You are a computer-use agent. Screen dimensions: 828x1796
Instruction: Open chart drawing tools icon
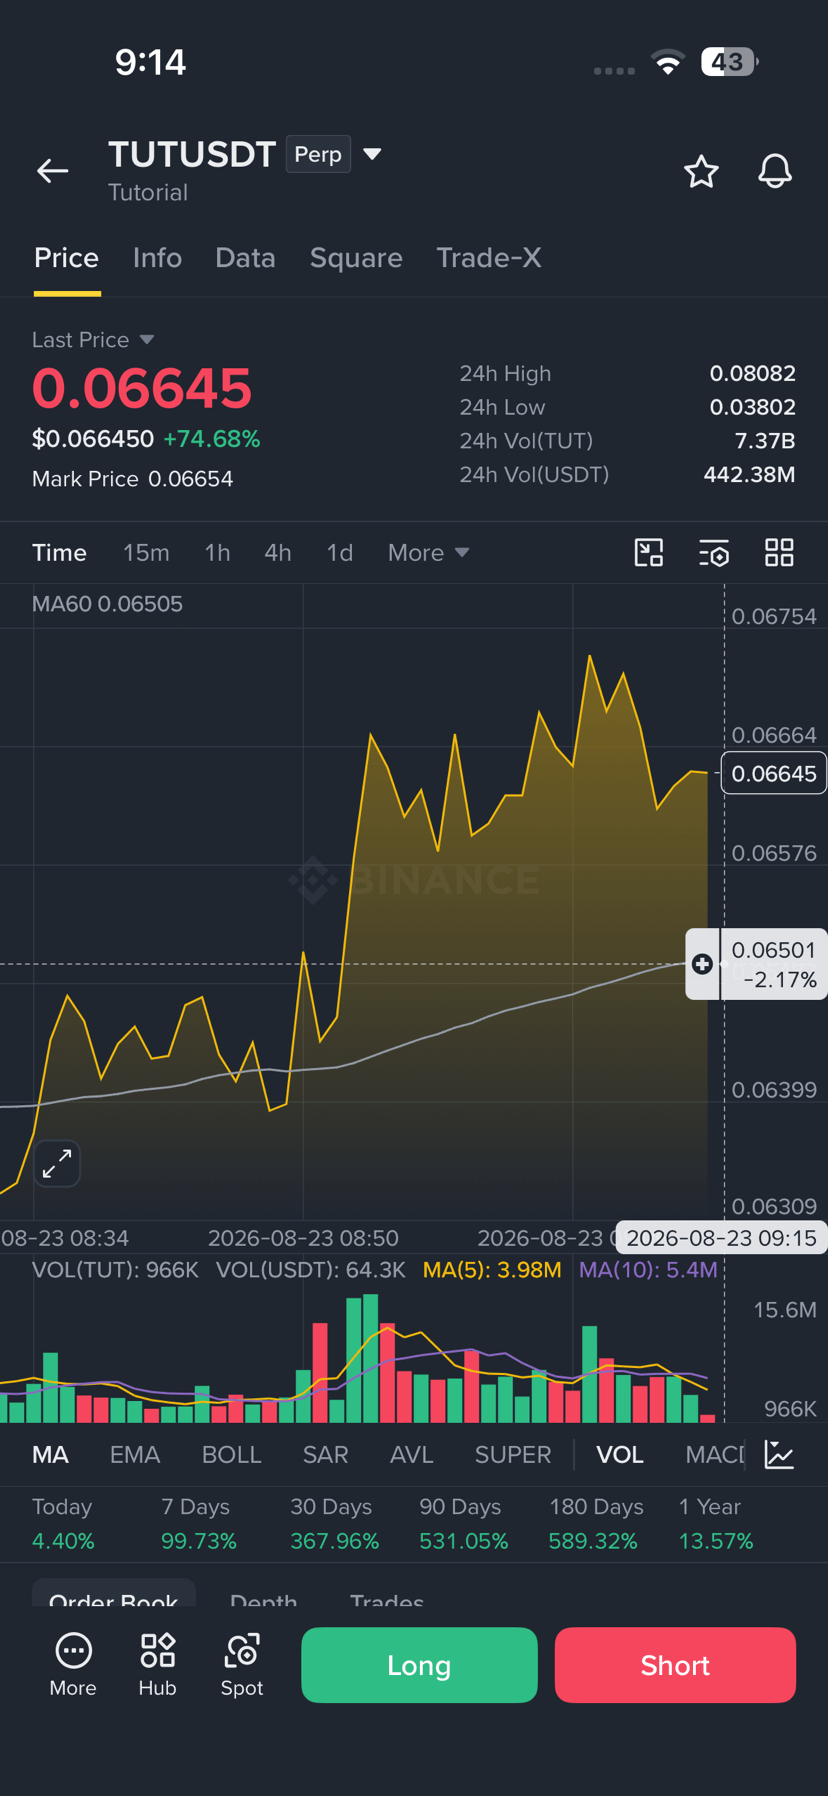(649, 553)
